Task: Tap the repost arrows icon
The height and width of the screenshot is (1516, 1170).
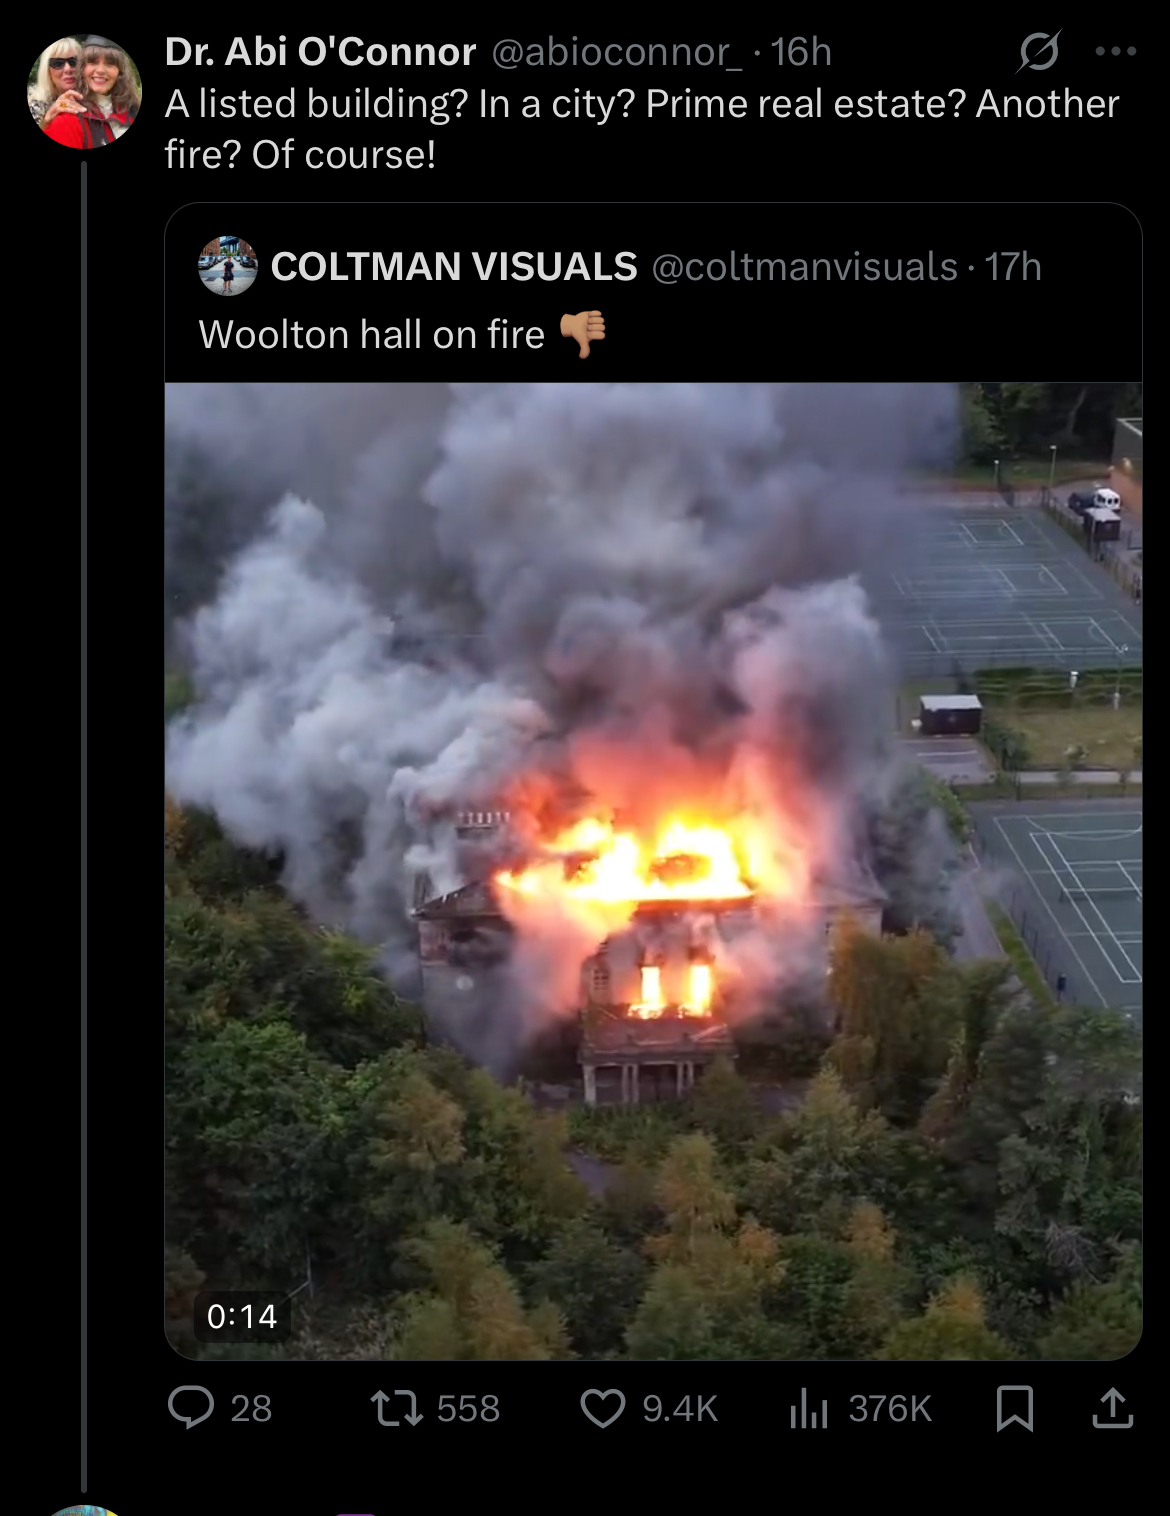Action: (397, 1409)
